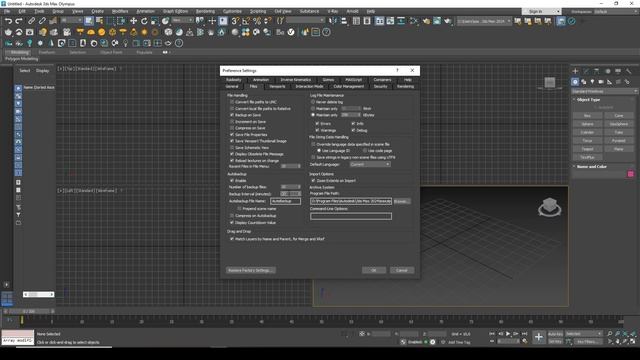
Task: Click the Play Animation button
Action: 508,334
